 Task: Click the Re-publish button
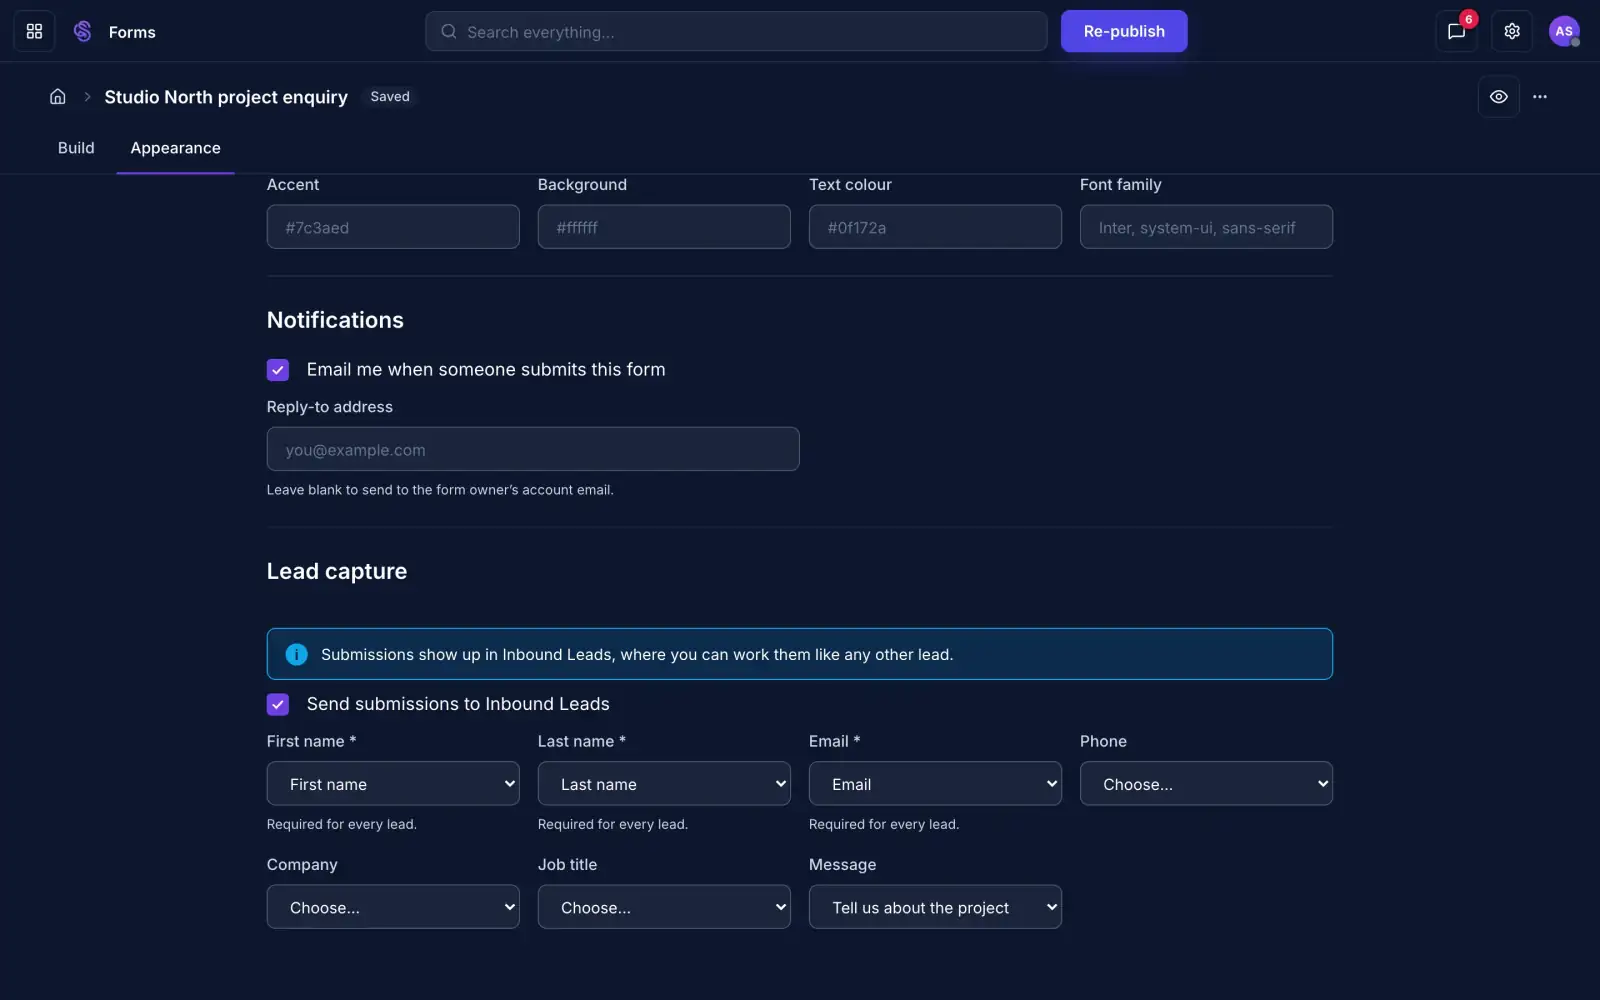[1124, 31]
